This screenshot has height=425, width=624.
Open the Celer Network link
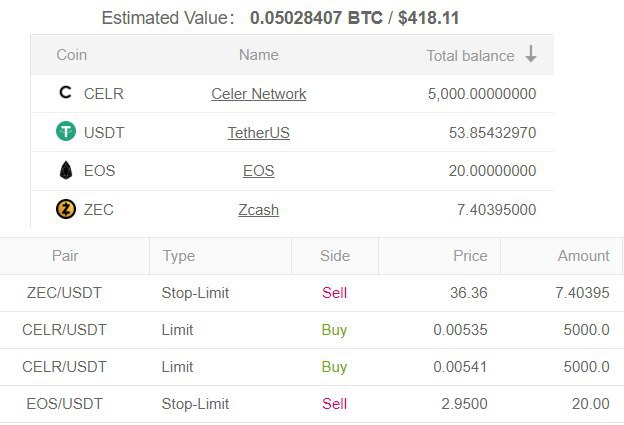tap(258, 94)
